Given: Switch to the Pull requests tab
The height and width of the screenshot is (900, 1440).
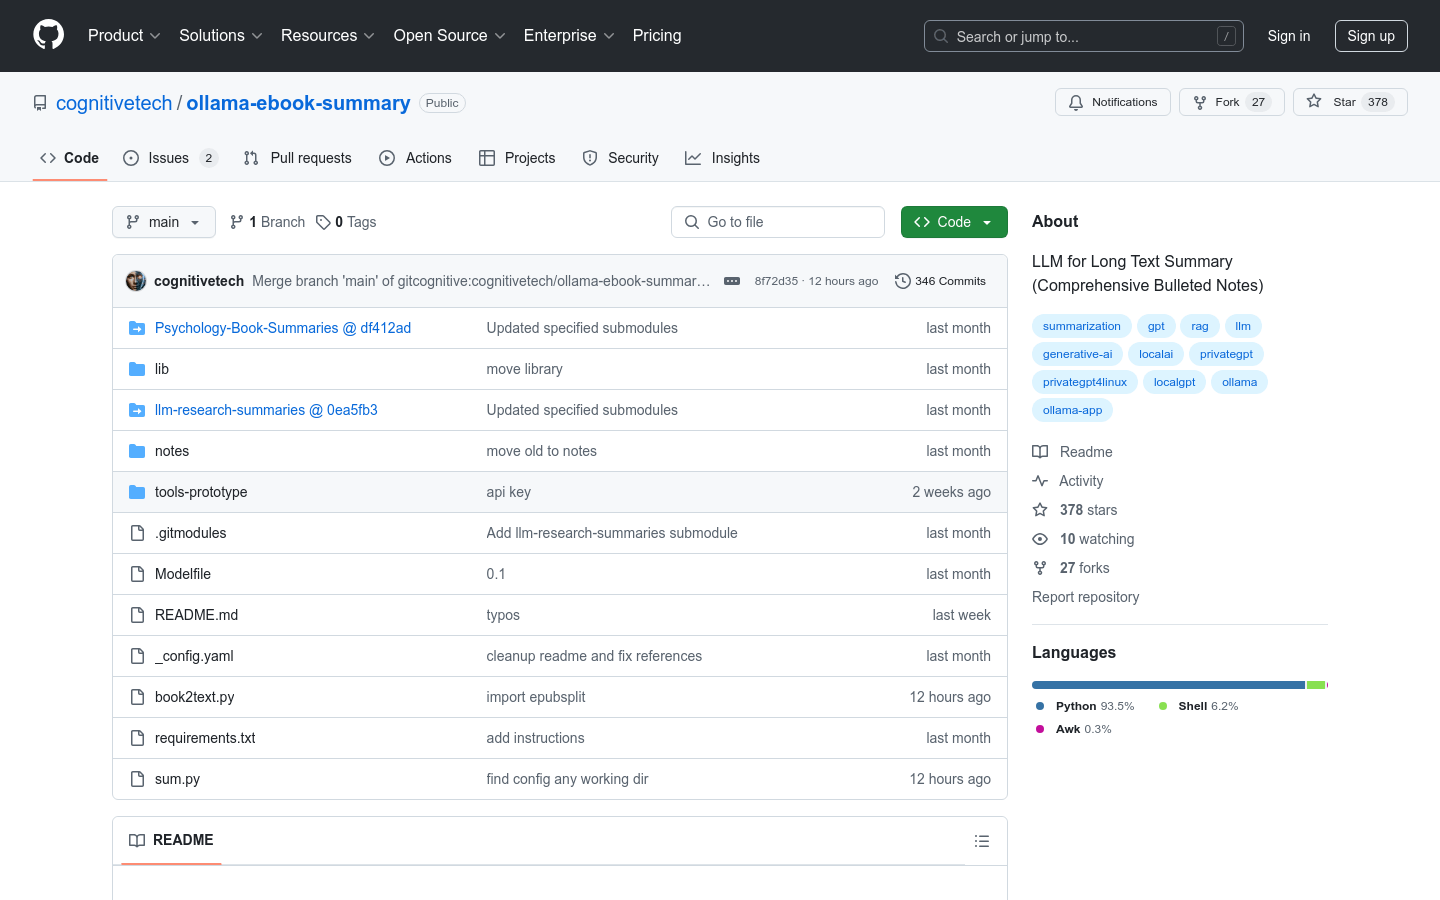Looking at the screenshot, I should point(298,158).
